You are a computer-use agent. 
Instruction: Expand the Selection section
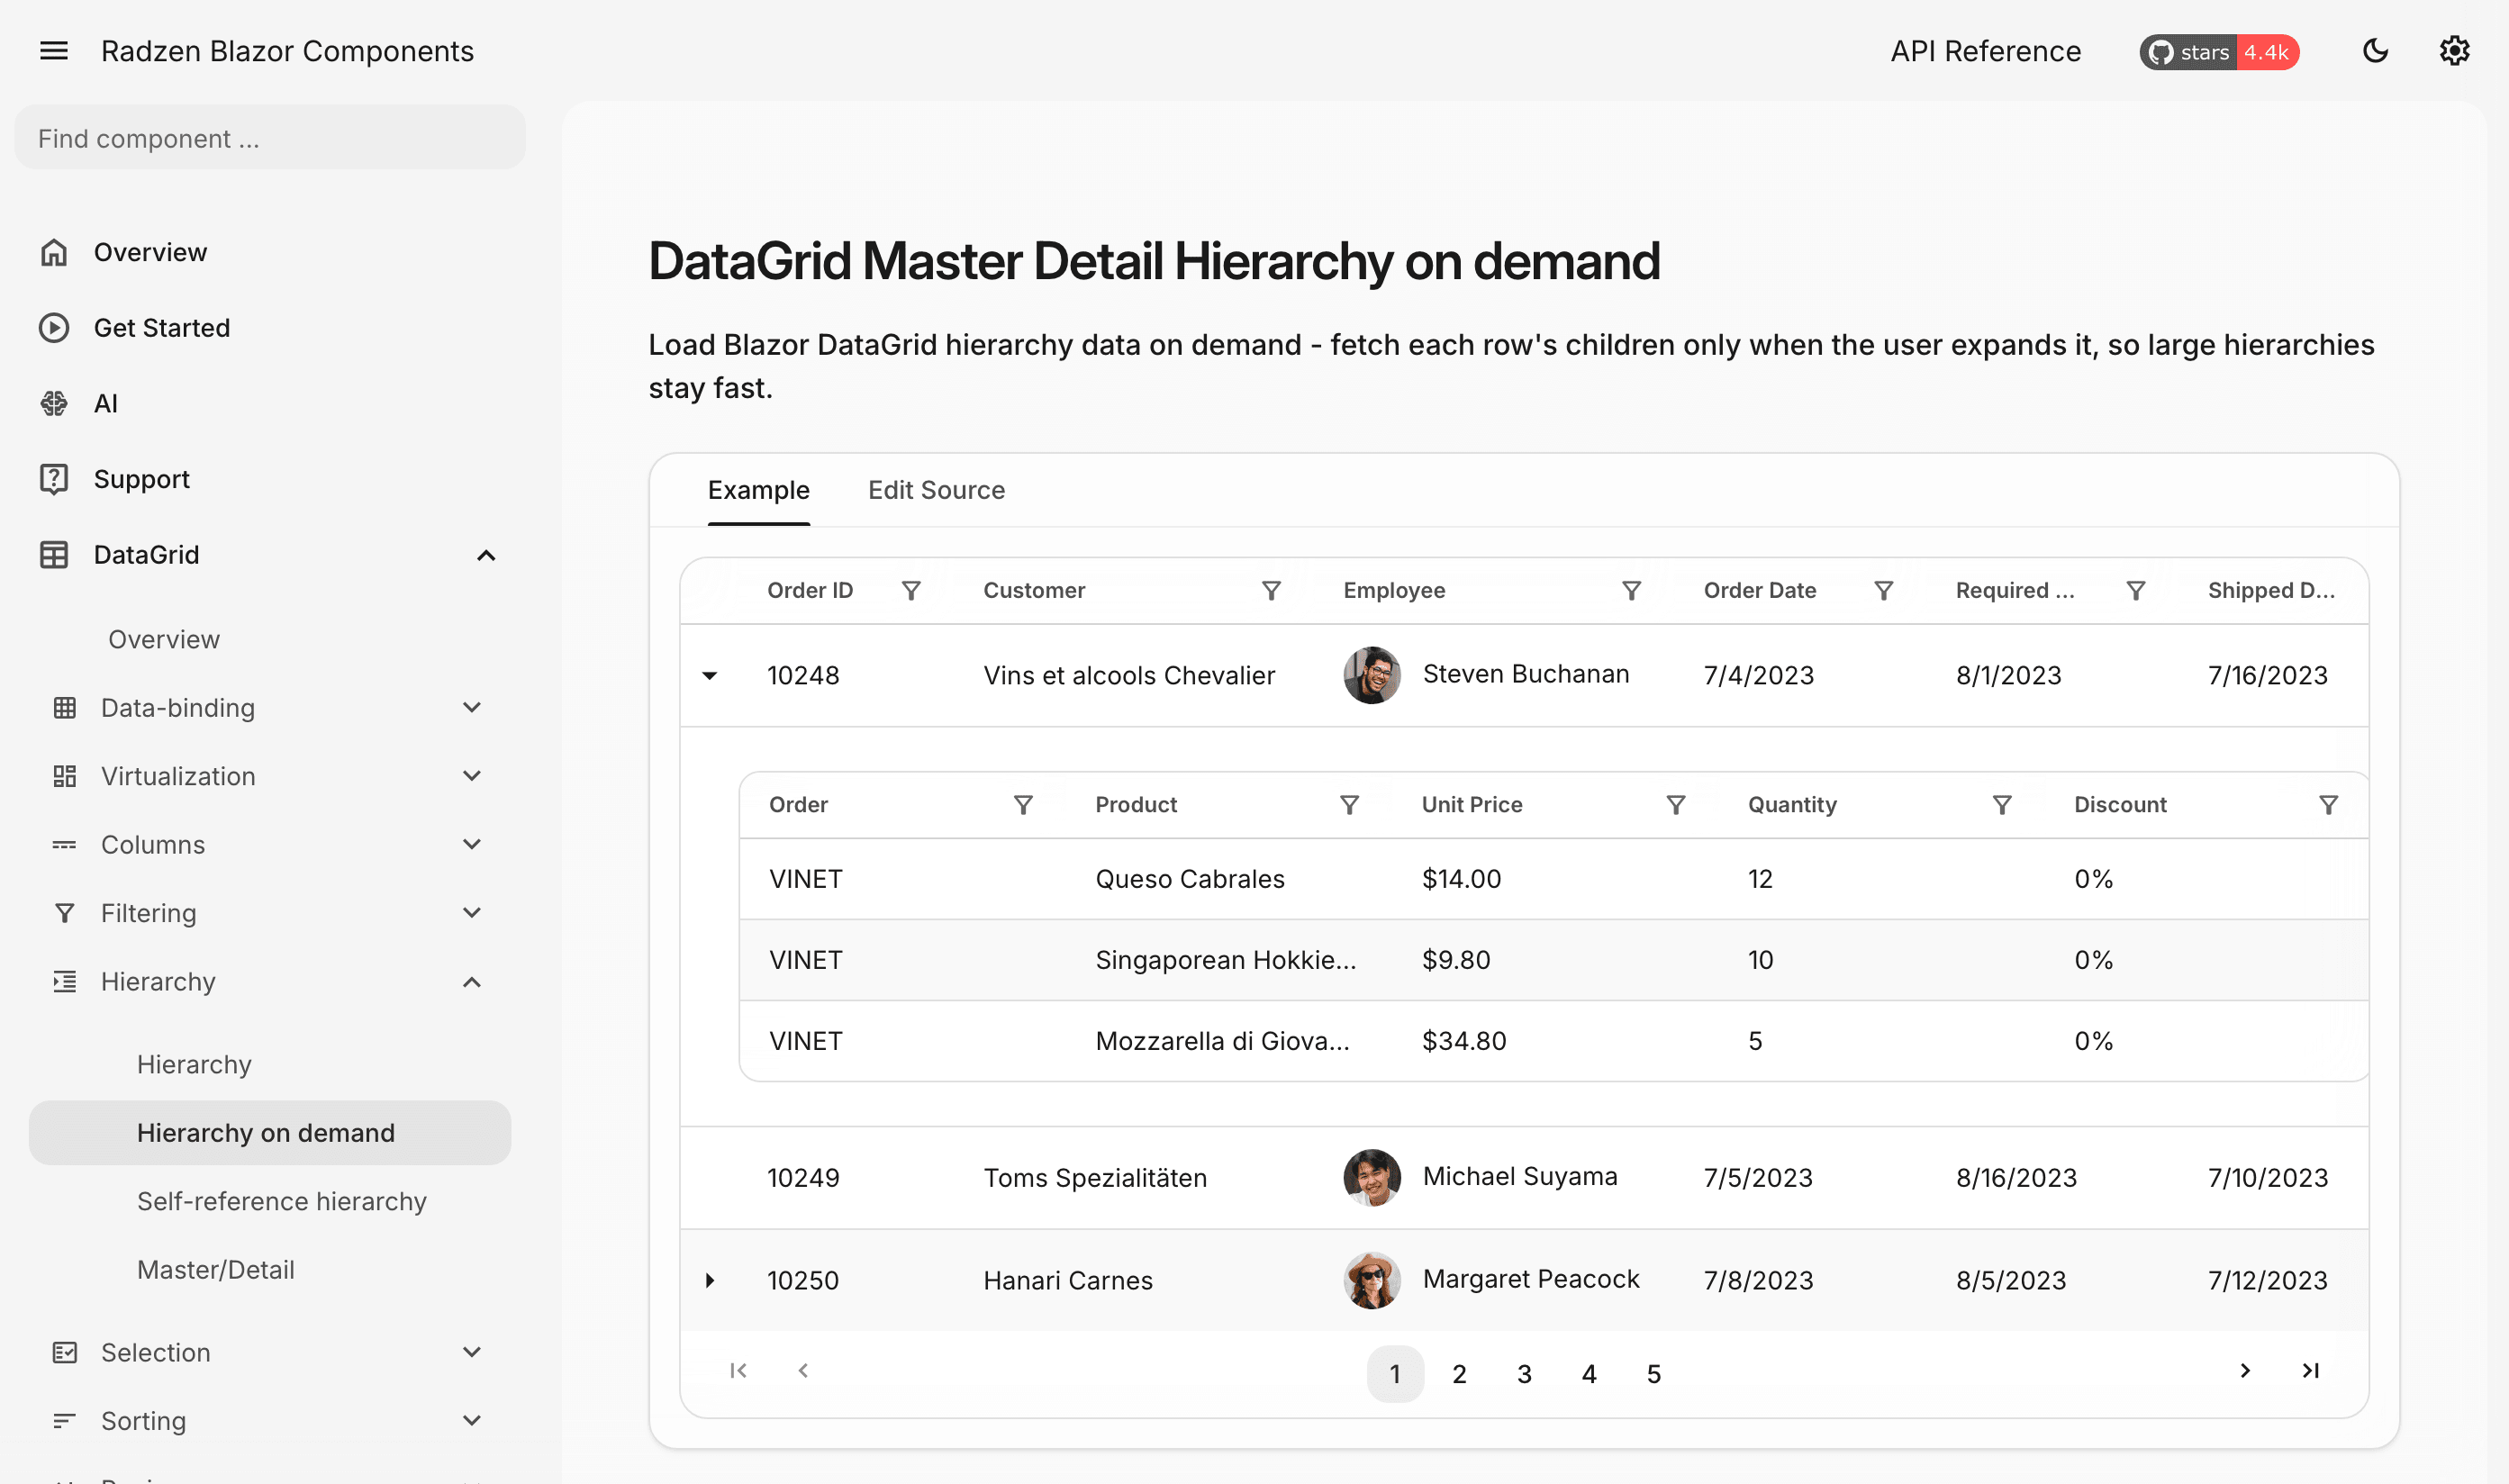tap(472, 1353)
